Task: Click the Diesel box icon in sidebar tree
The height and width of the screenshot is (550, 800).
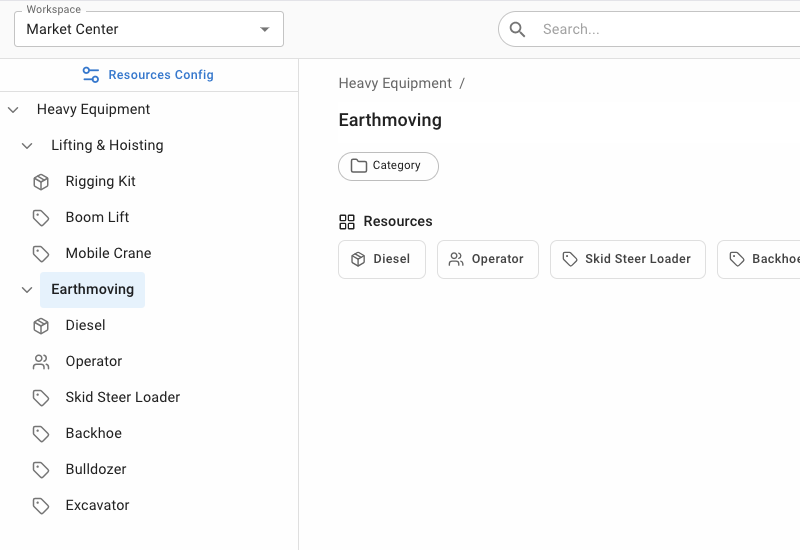Action: 41,326
